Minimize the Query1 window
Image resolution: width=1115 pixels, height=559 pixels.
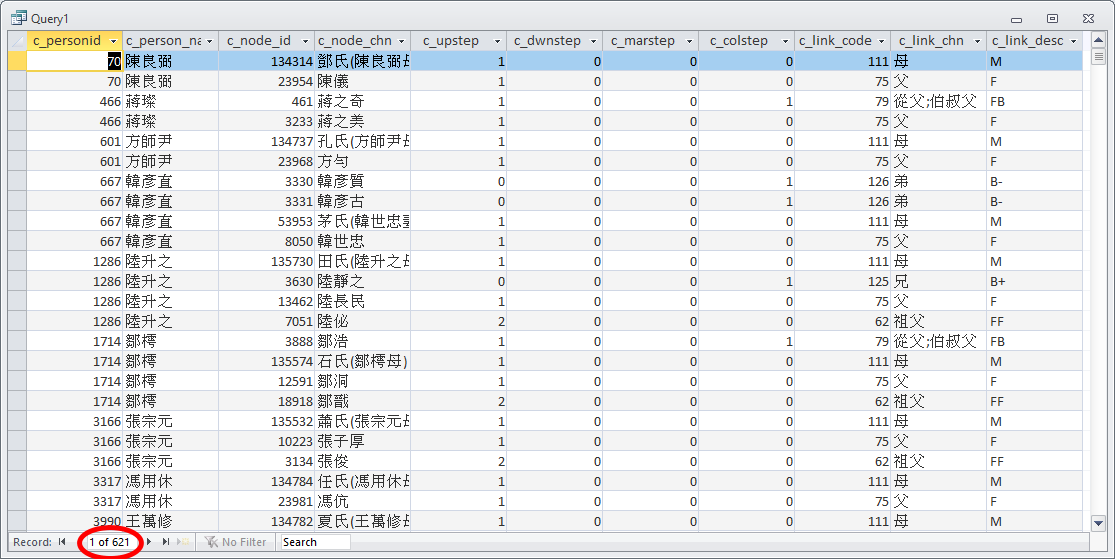pos(1018,18)
